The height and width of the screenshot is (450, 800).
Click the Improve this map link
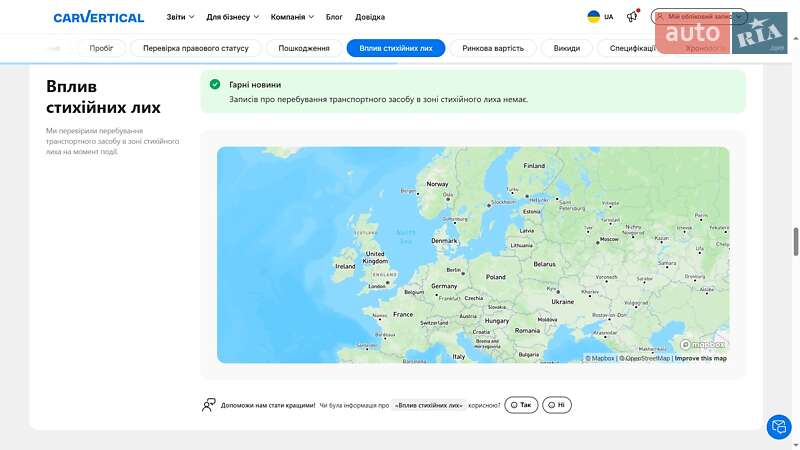[x=700, y=358]
